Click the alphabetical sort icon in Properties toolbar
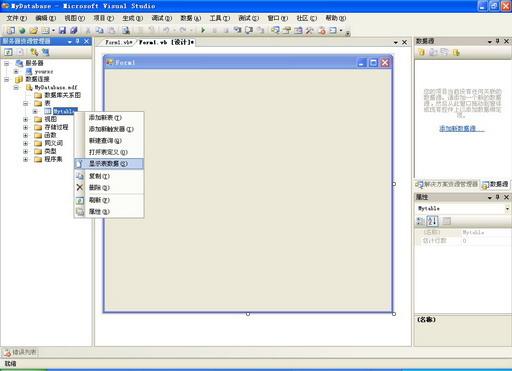The image size is (512, 371). pyautogui.click(x=432, y=221)
